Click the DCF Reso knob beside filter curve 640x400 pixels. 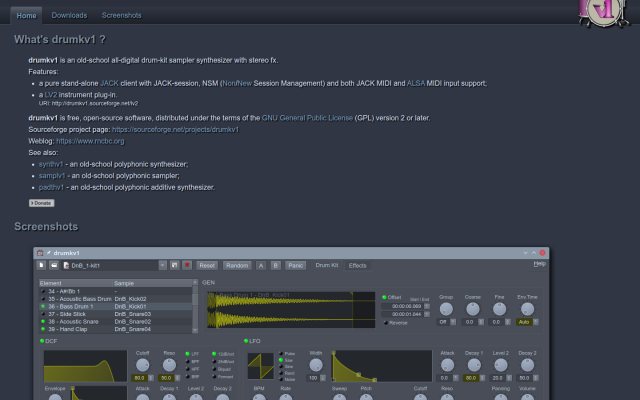169,365
